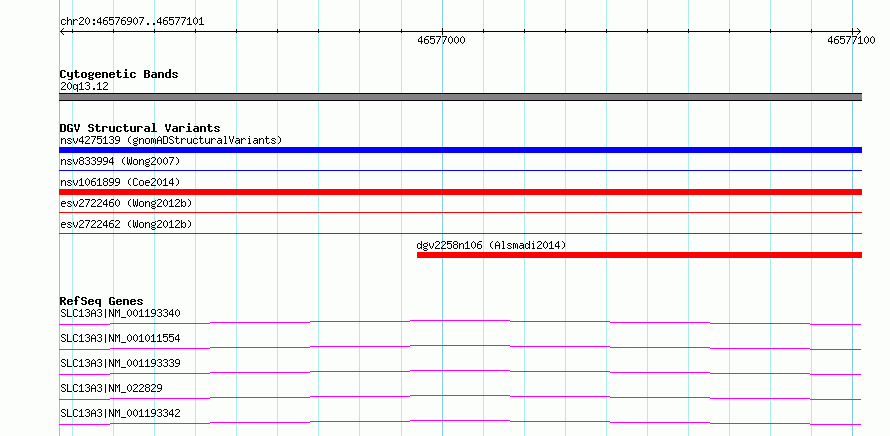Image resolution: width=890 pixels, height=436 pixels.
Task: Open the dgv2258n106 (Alsmadi2014) variant label
Action: point(491,245)
